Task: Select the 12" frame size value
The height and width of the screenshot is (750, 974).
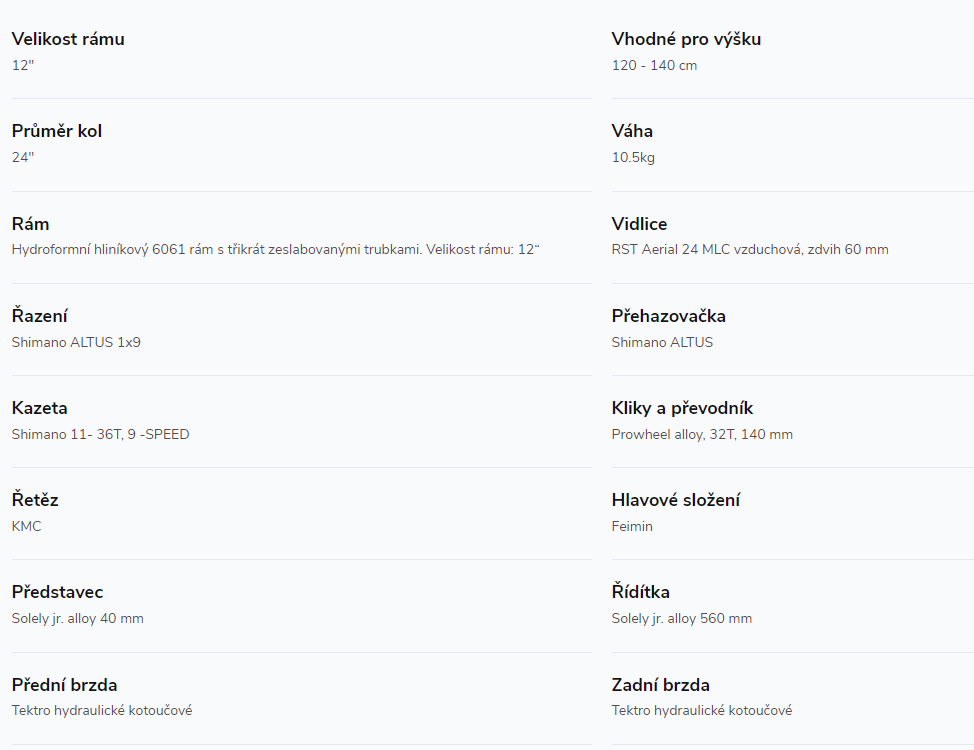Action: (x=23, y=65)
